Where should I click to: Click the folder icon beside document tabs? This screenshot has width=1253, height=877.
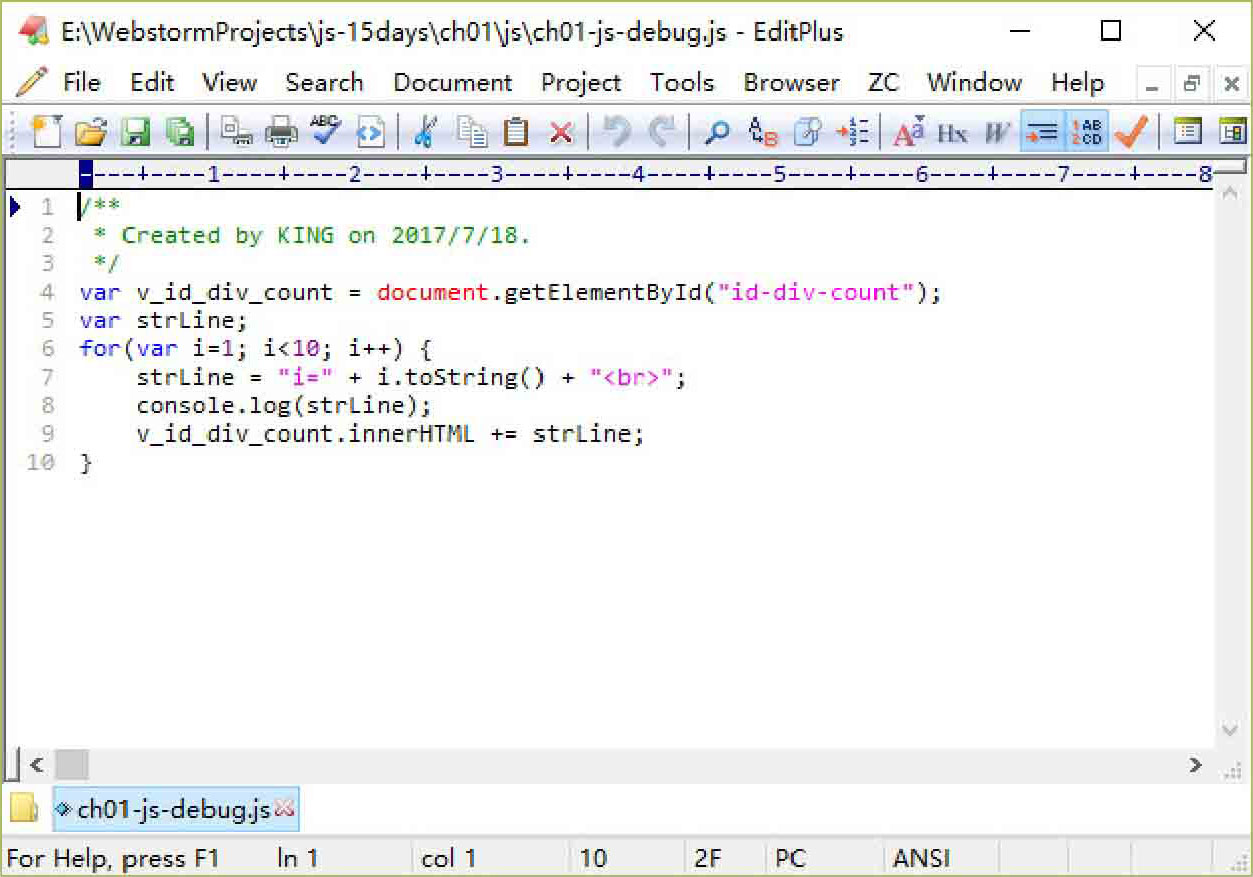pyautogui.click(x=24, y=808)
